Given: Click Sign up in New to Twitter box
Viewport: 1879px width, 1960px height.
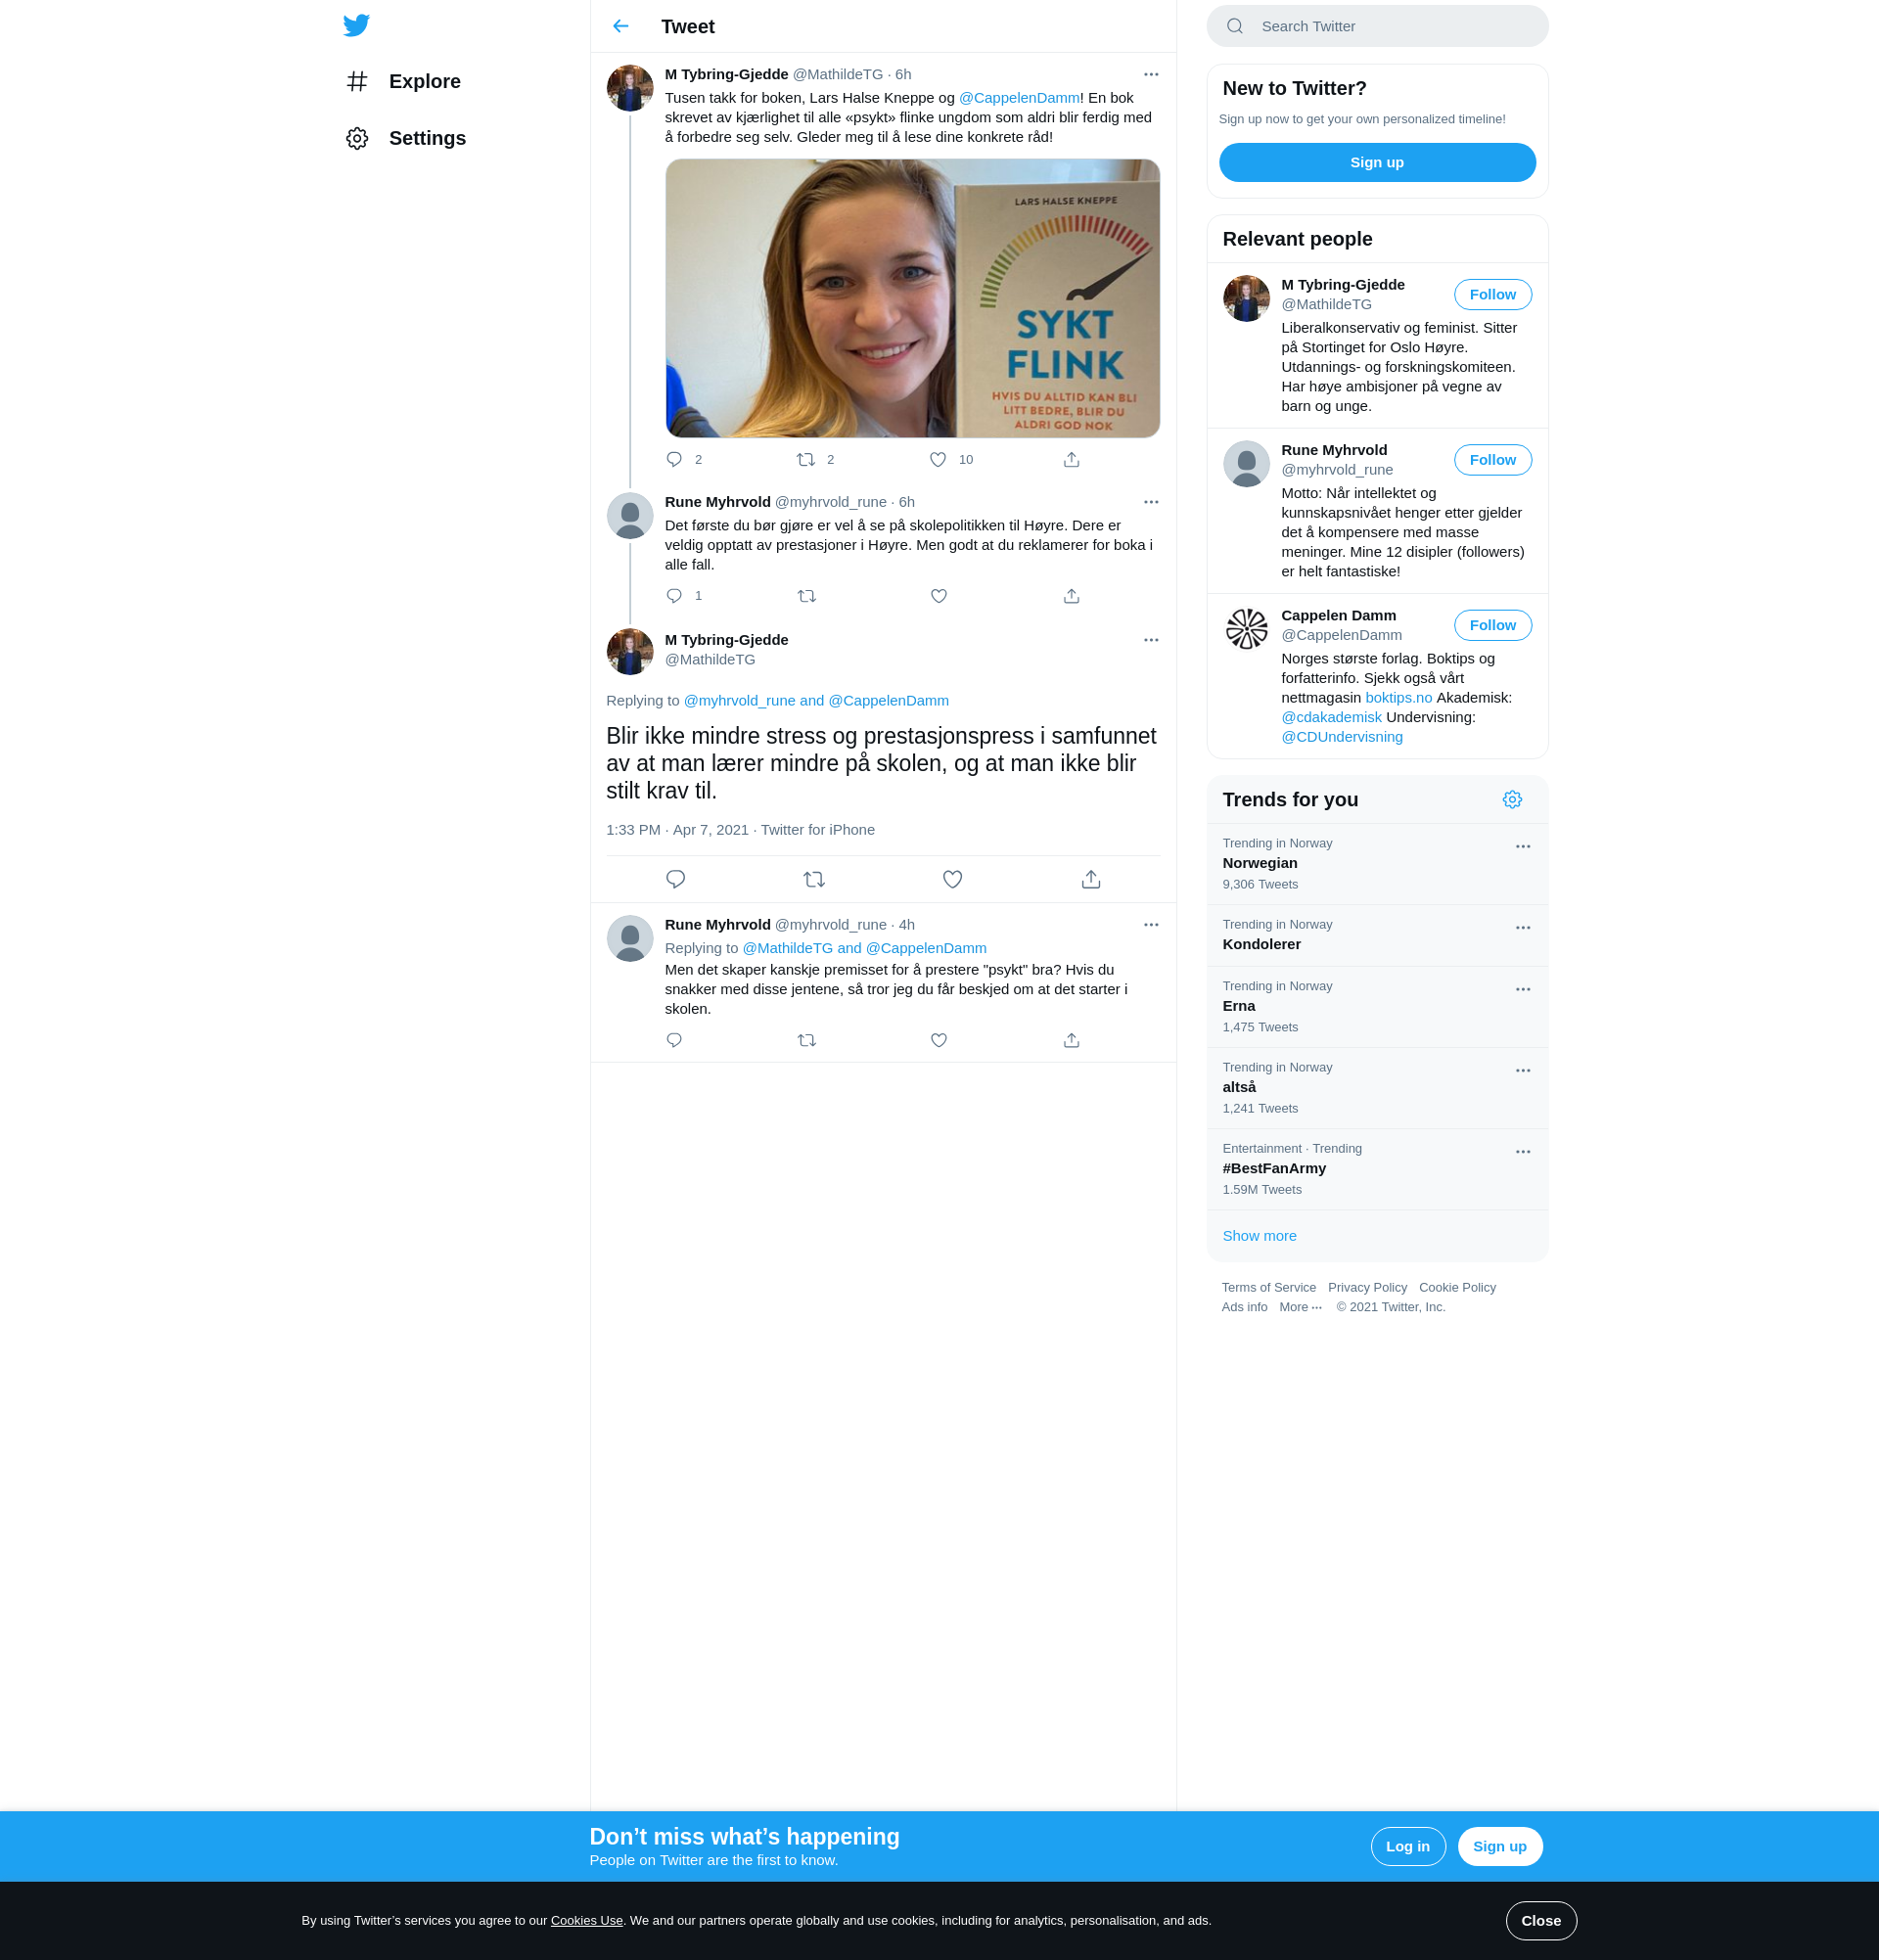Looking at the screenshot, I should click(1377, 162).
